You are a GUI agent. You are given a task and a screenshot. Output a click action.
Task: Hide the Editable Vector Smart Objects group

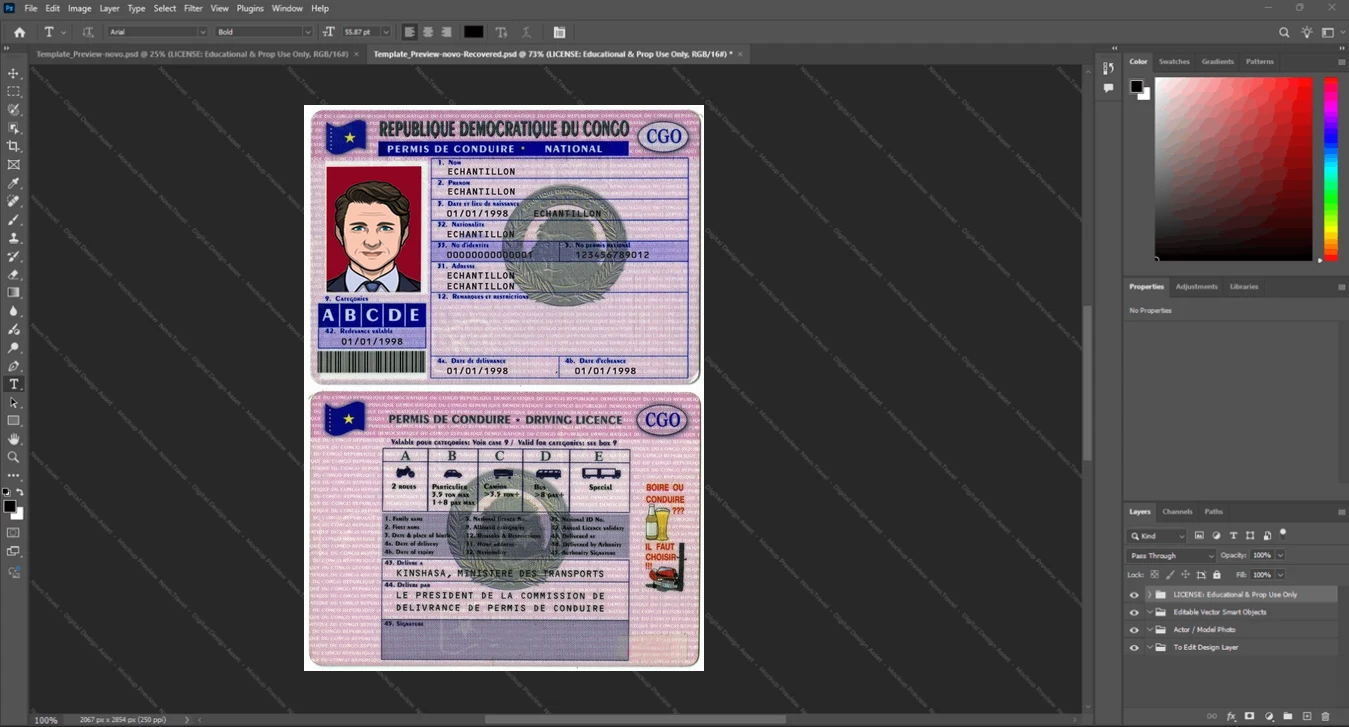(1134, 612)
